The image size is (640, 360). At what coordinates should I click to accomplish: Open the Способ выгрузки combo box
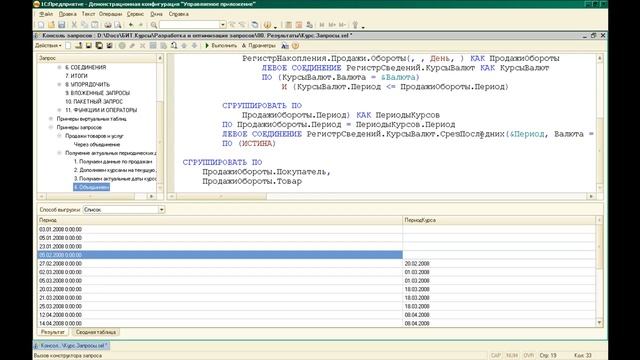tap(124, 209)
